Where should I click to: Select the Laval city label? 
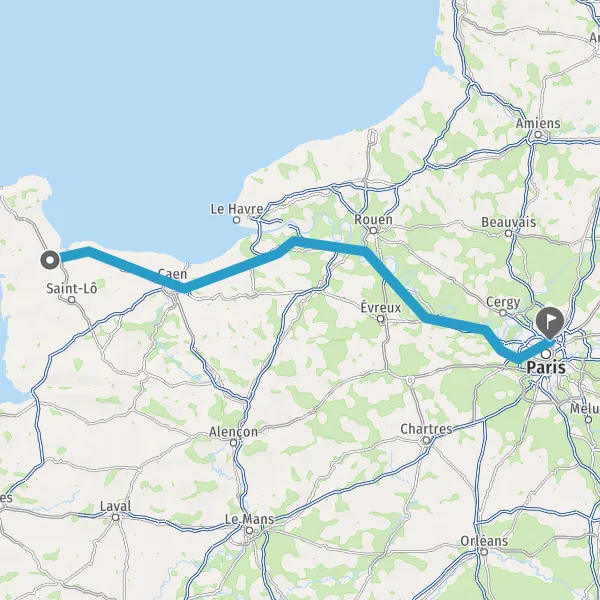coord(116,506)
